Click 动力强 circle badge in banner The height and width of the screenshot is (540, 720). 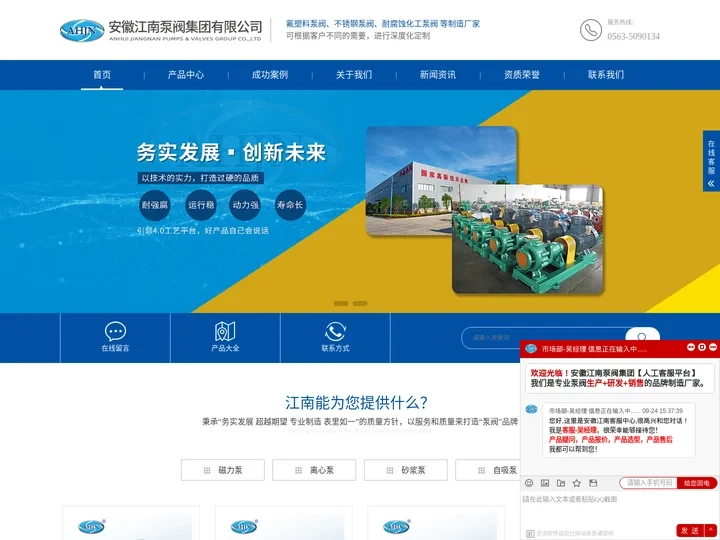pos(245,205)
